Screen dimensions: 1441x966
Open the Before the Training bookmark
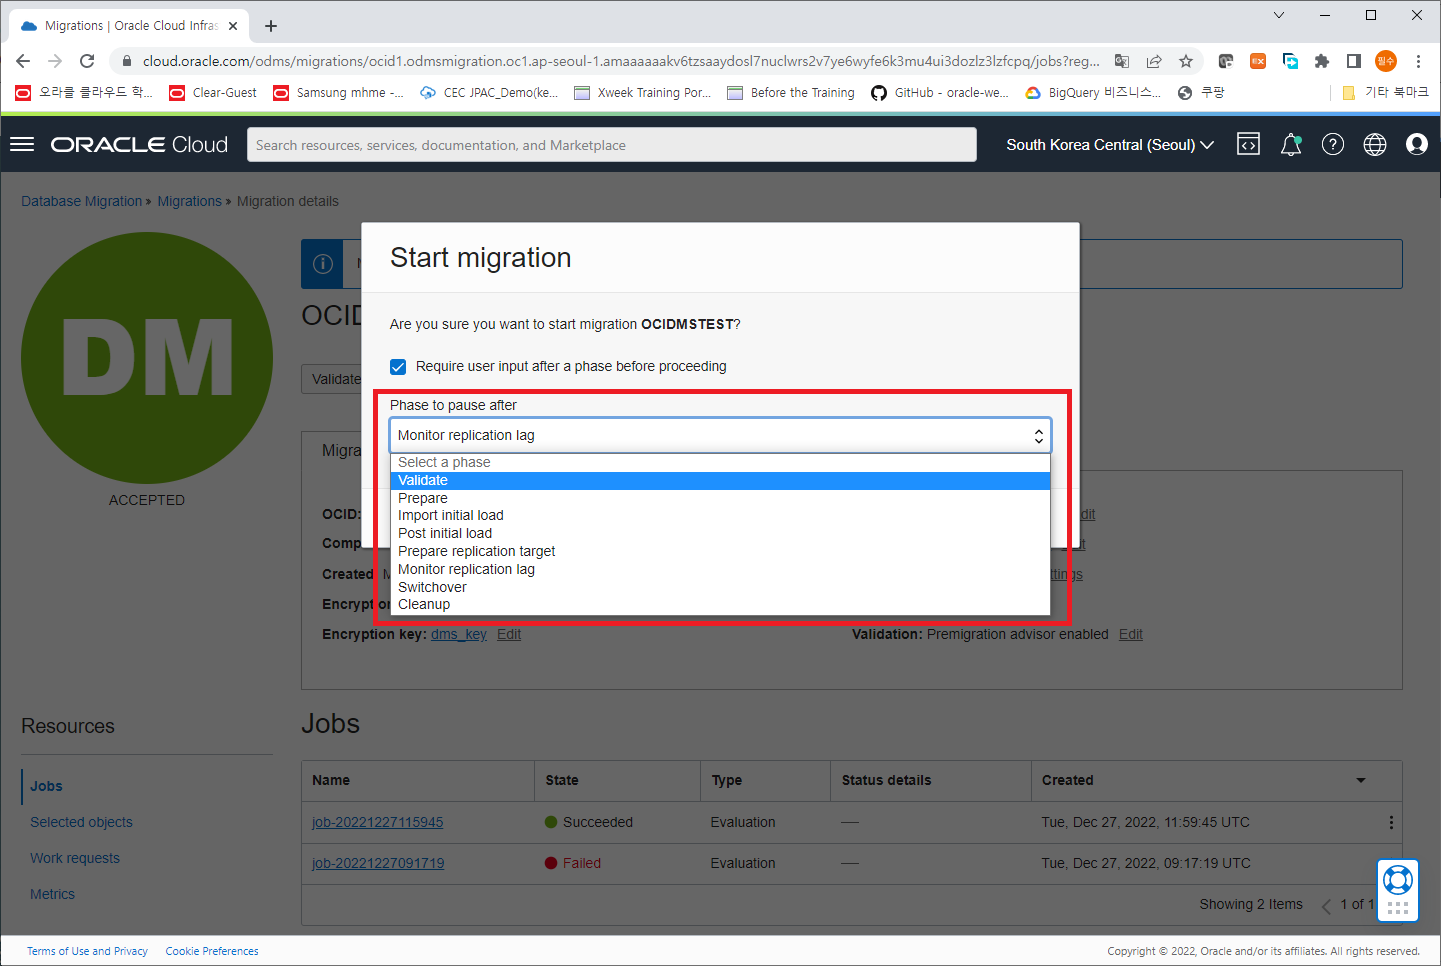pos(791,93)
